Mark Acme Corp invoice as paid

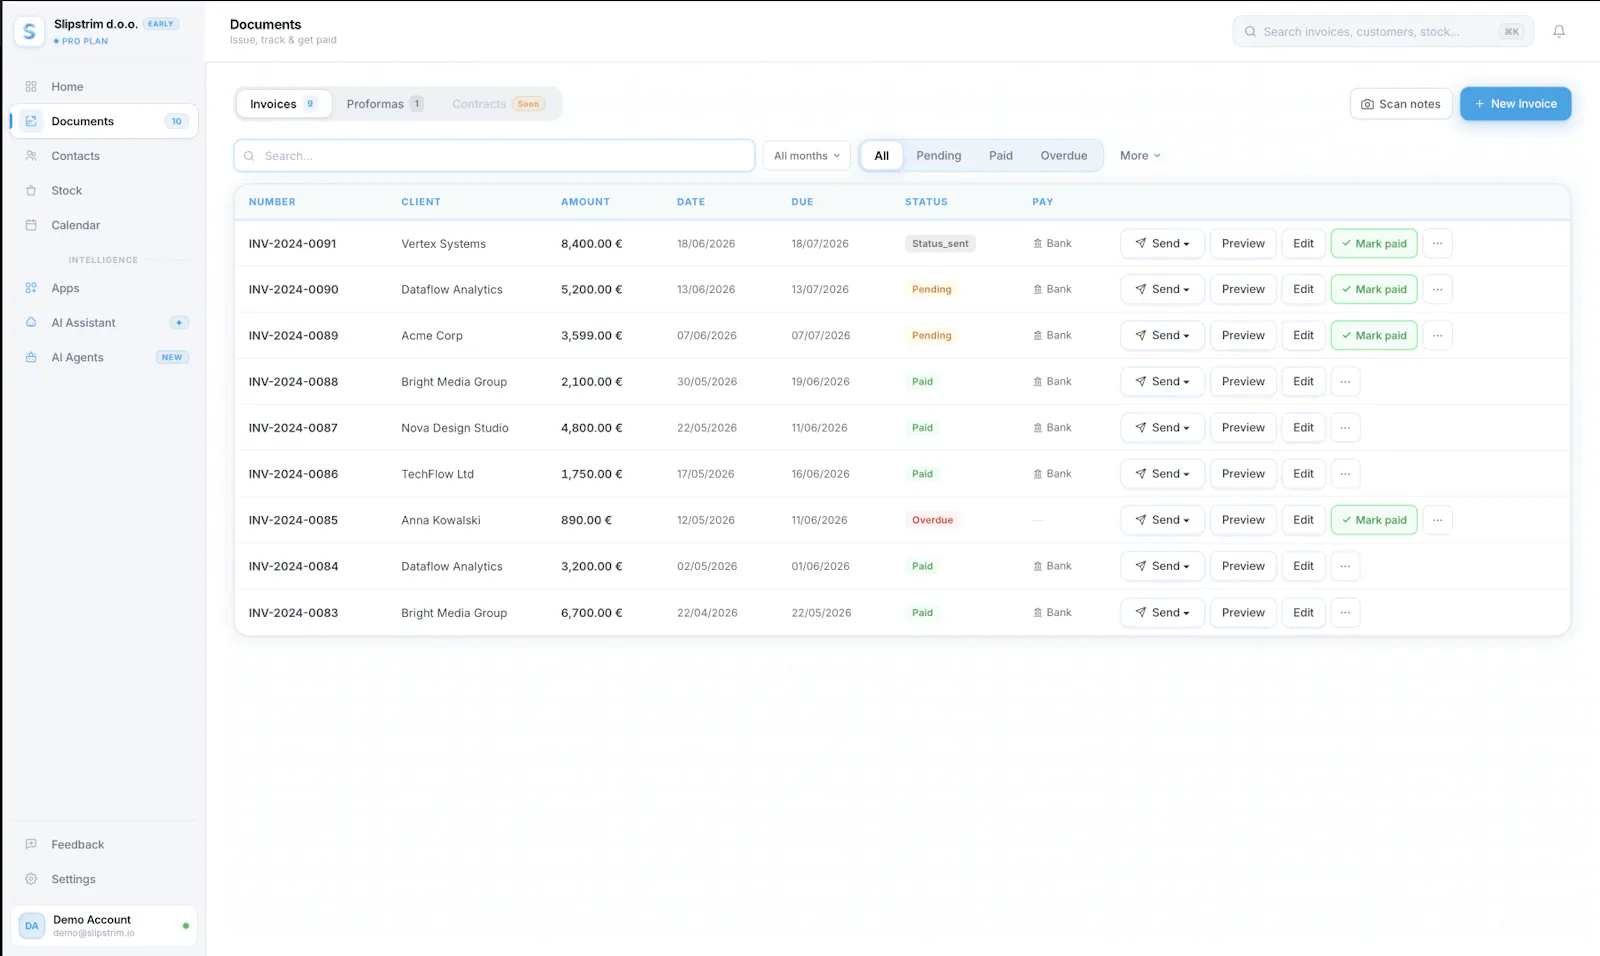1374,335
